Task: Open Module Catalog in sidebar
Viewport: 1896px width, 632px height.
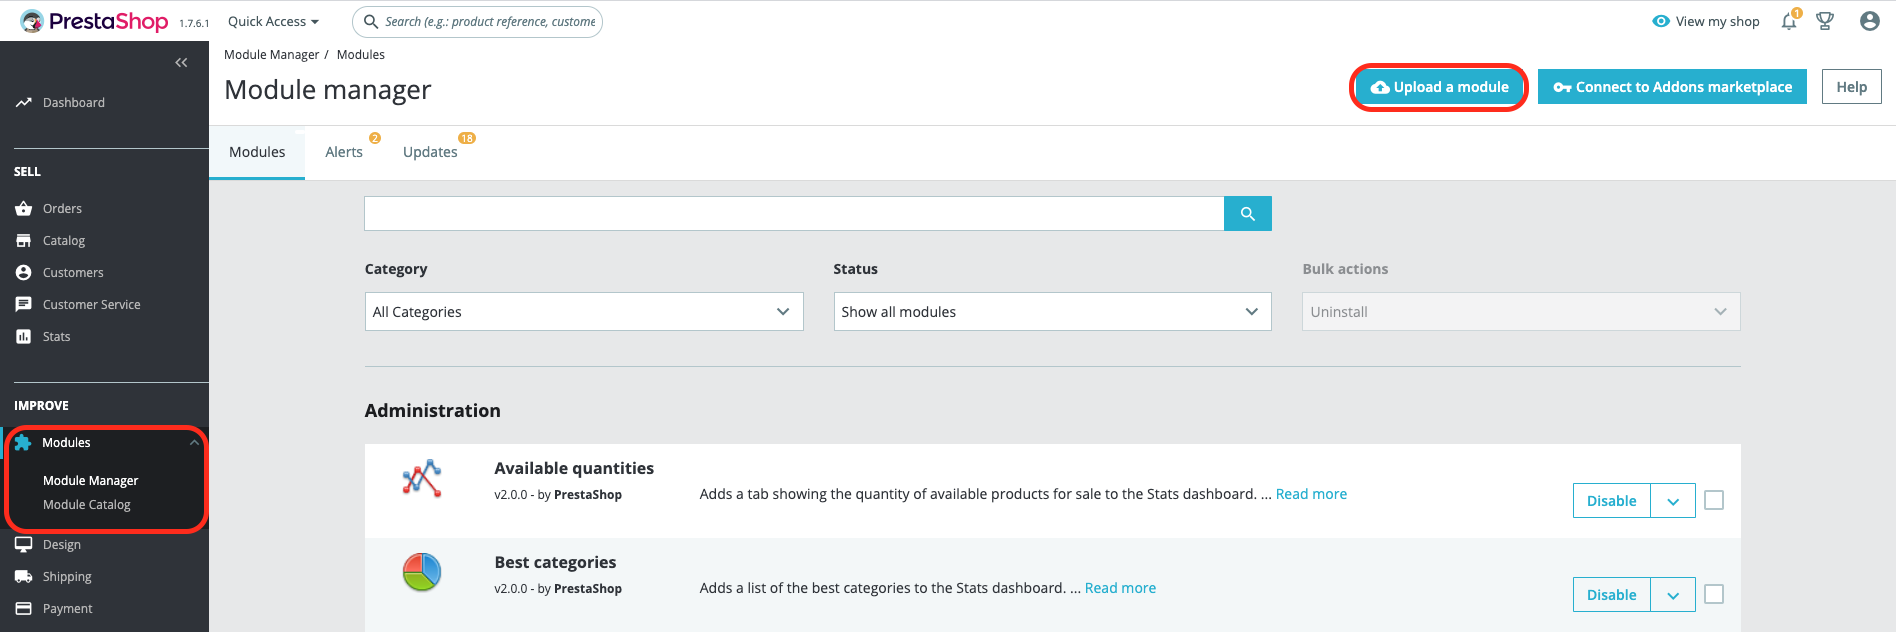Action: [x=87, y=505]
